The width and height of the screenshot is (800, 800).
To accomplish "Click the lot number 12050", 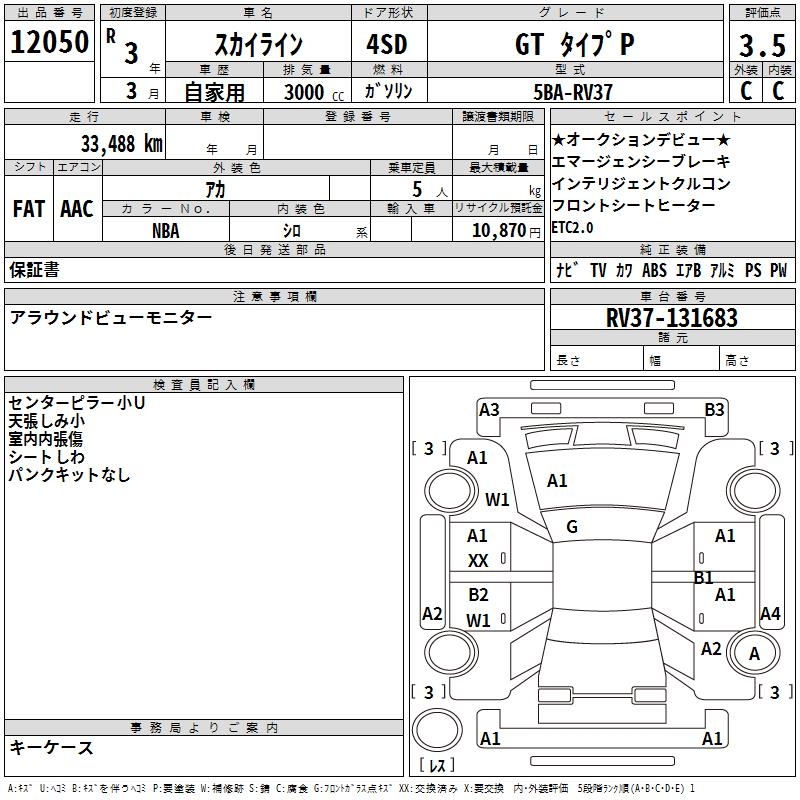I will pos(49,42).
